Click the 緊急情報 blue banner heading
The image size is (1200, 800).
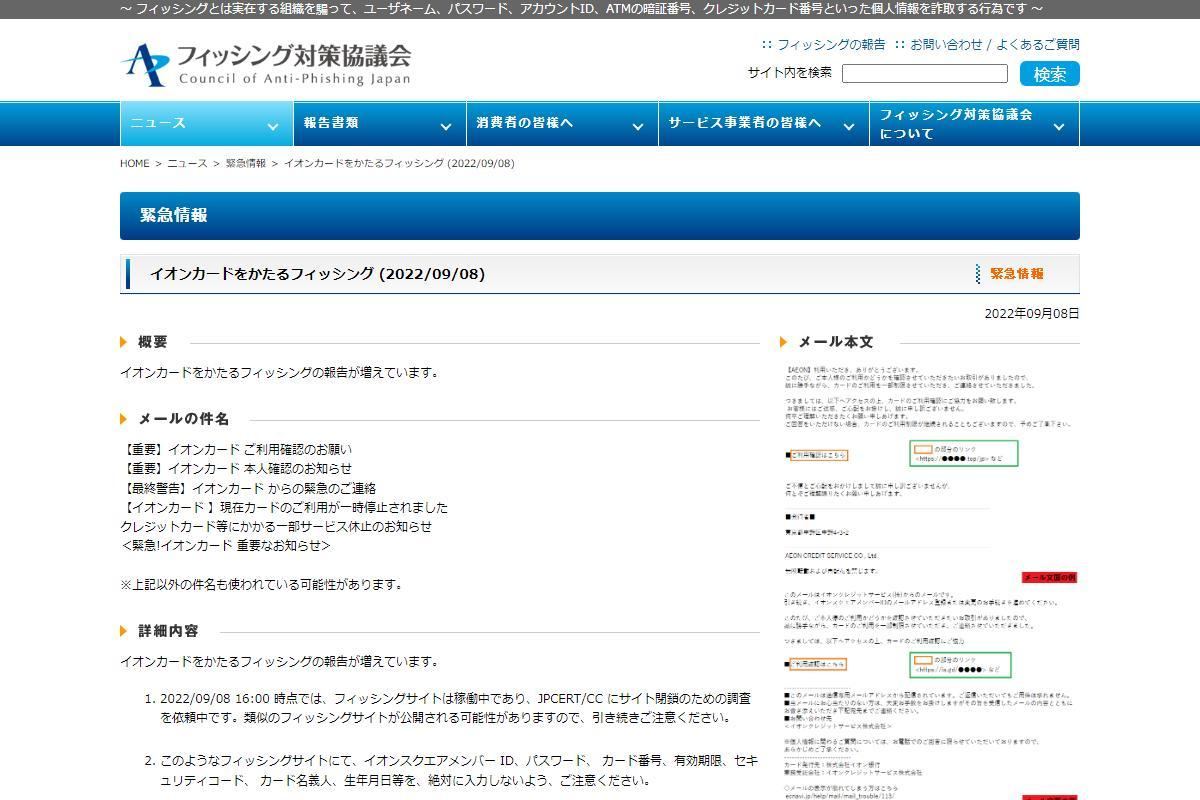tap(600, 216)
